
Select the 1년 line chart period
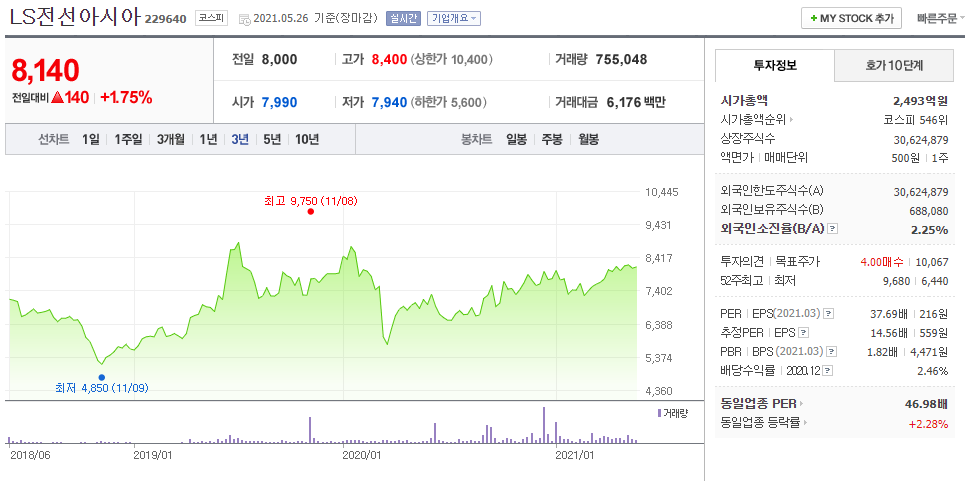click(208, 140)
